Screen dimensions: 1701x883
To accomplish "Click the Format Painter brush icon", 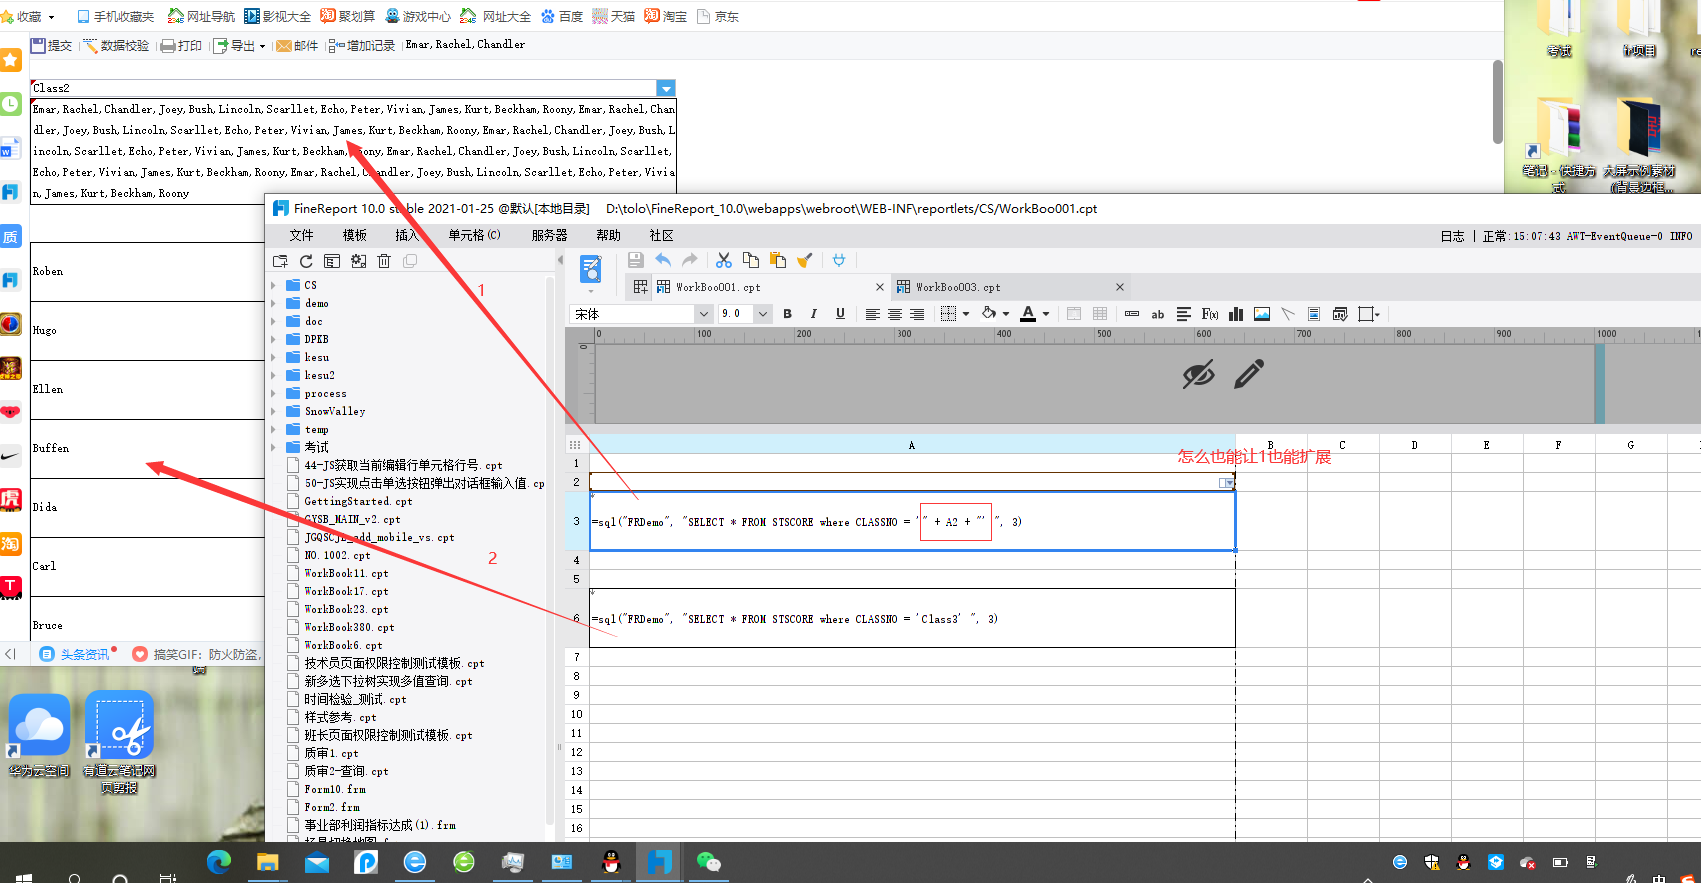I will pos(805,260).
